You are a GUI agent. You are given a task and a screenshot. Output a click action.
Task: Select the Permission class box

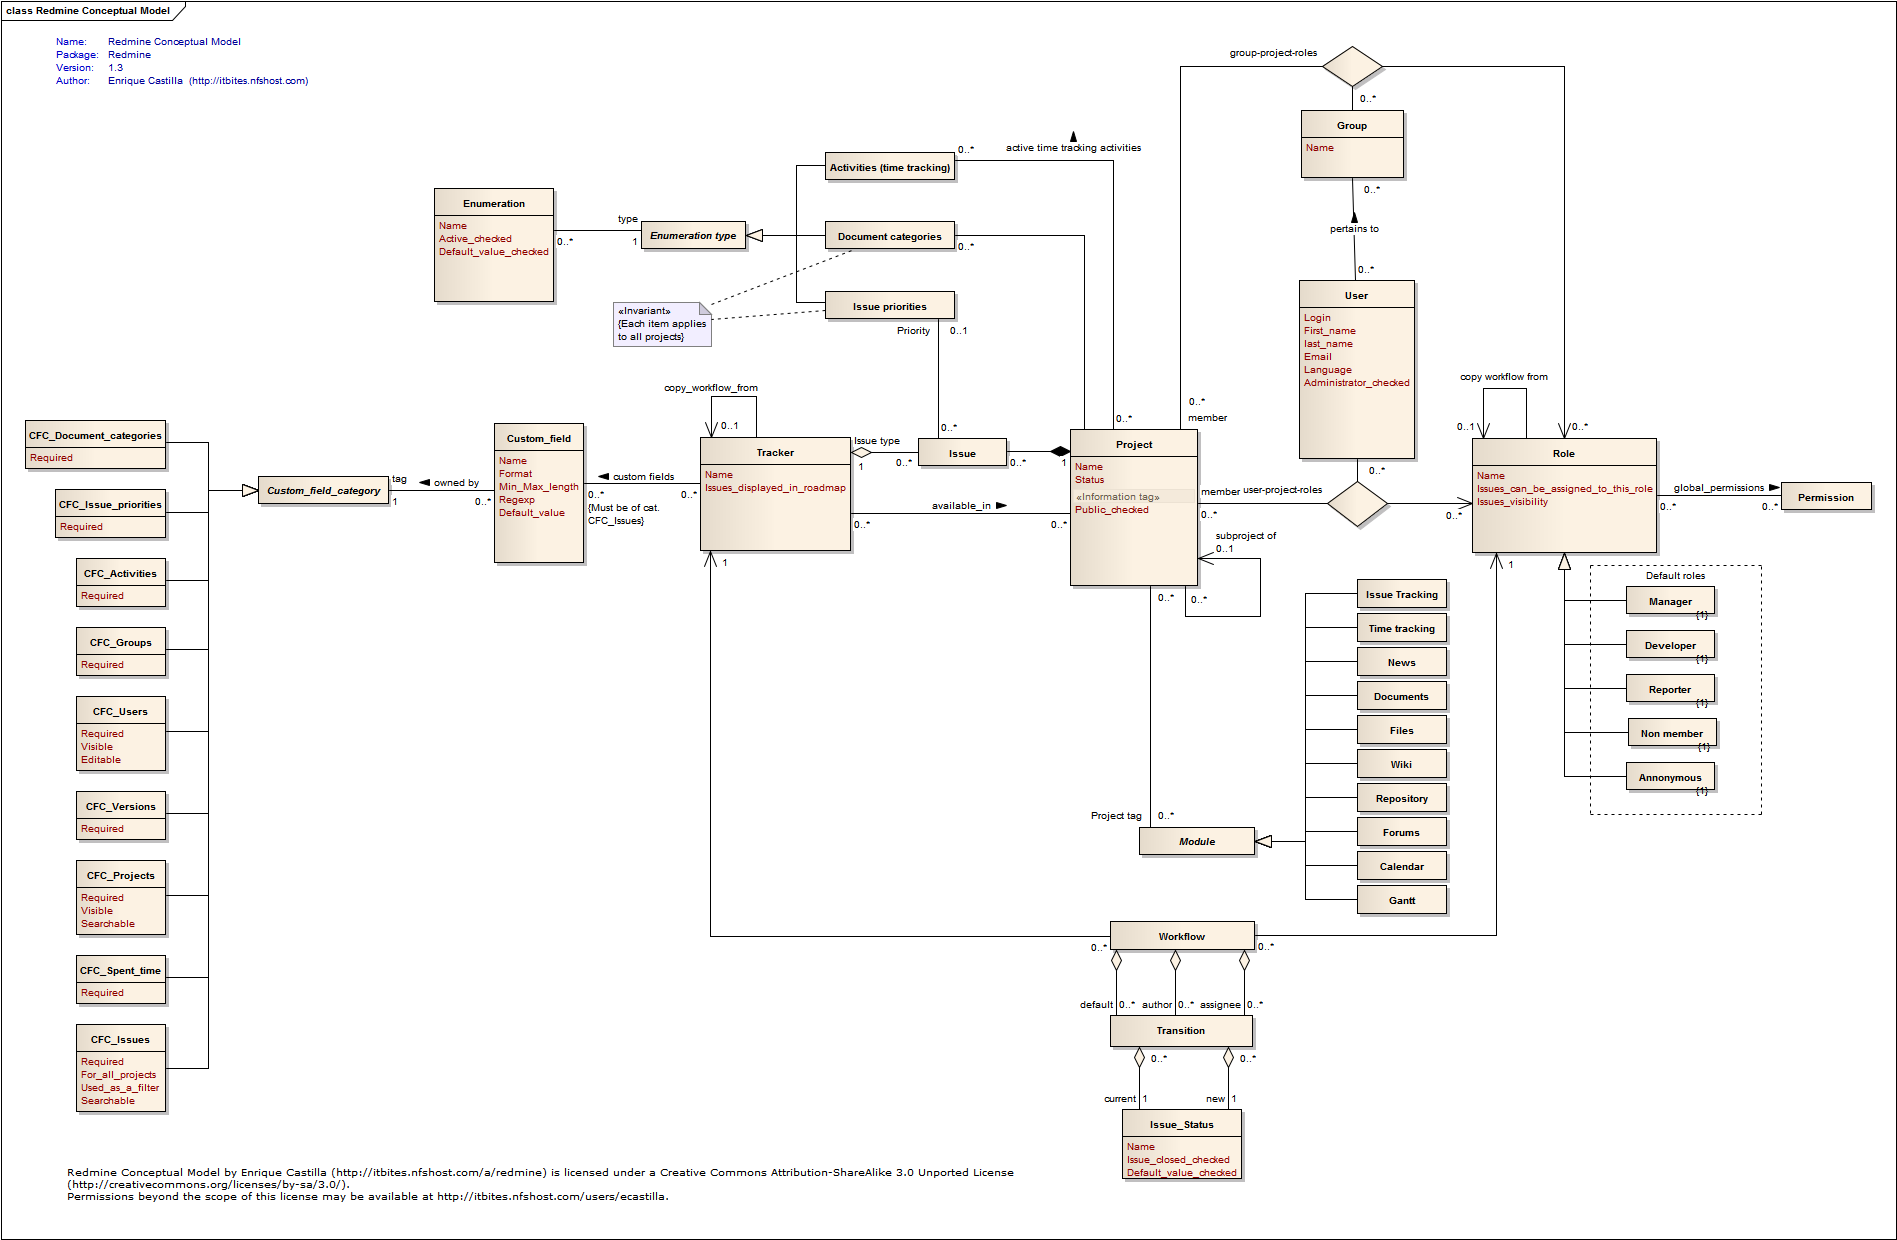(x=1825, y=497)
